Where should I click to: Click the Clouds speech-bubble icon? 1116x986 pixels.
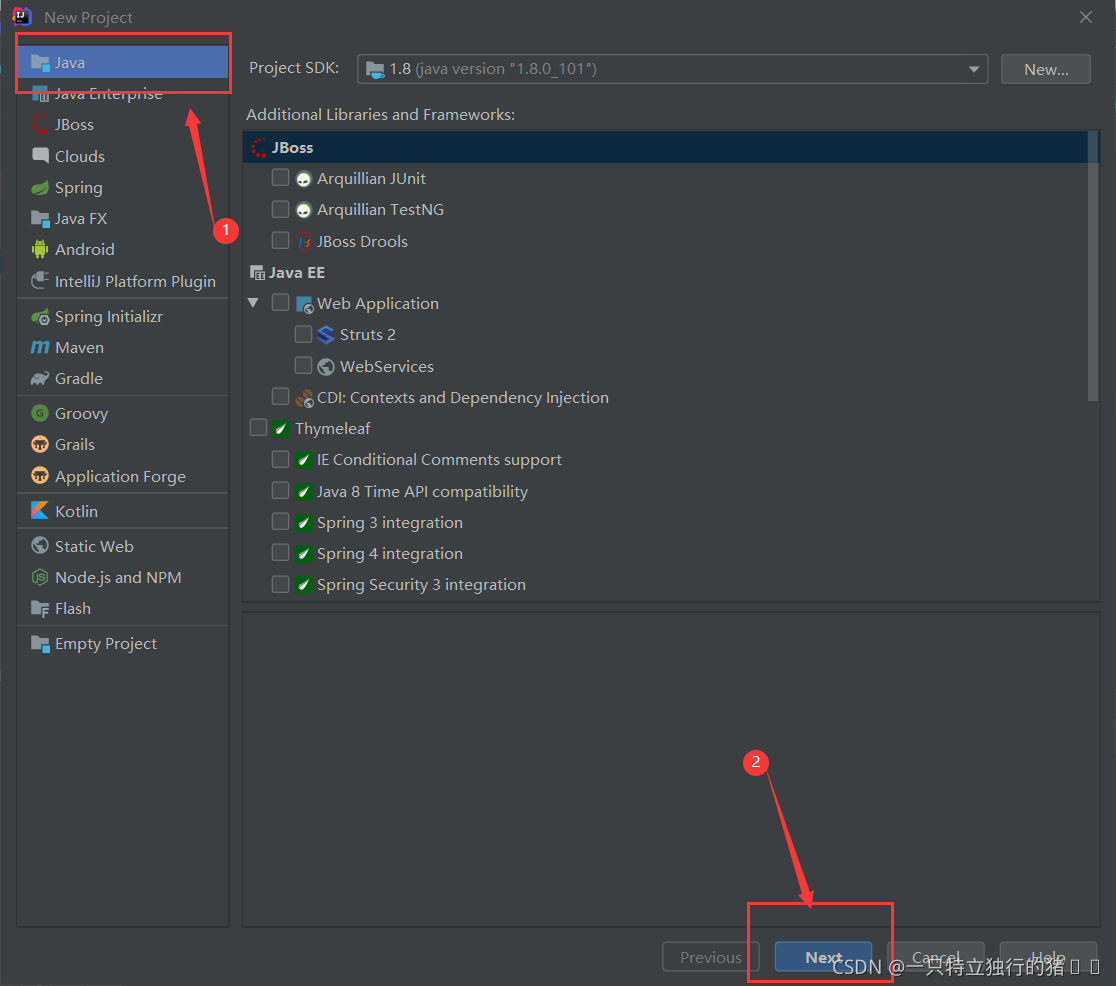pyautogui.click(x=40, y=156)
